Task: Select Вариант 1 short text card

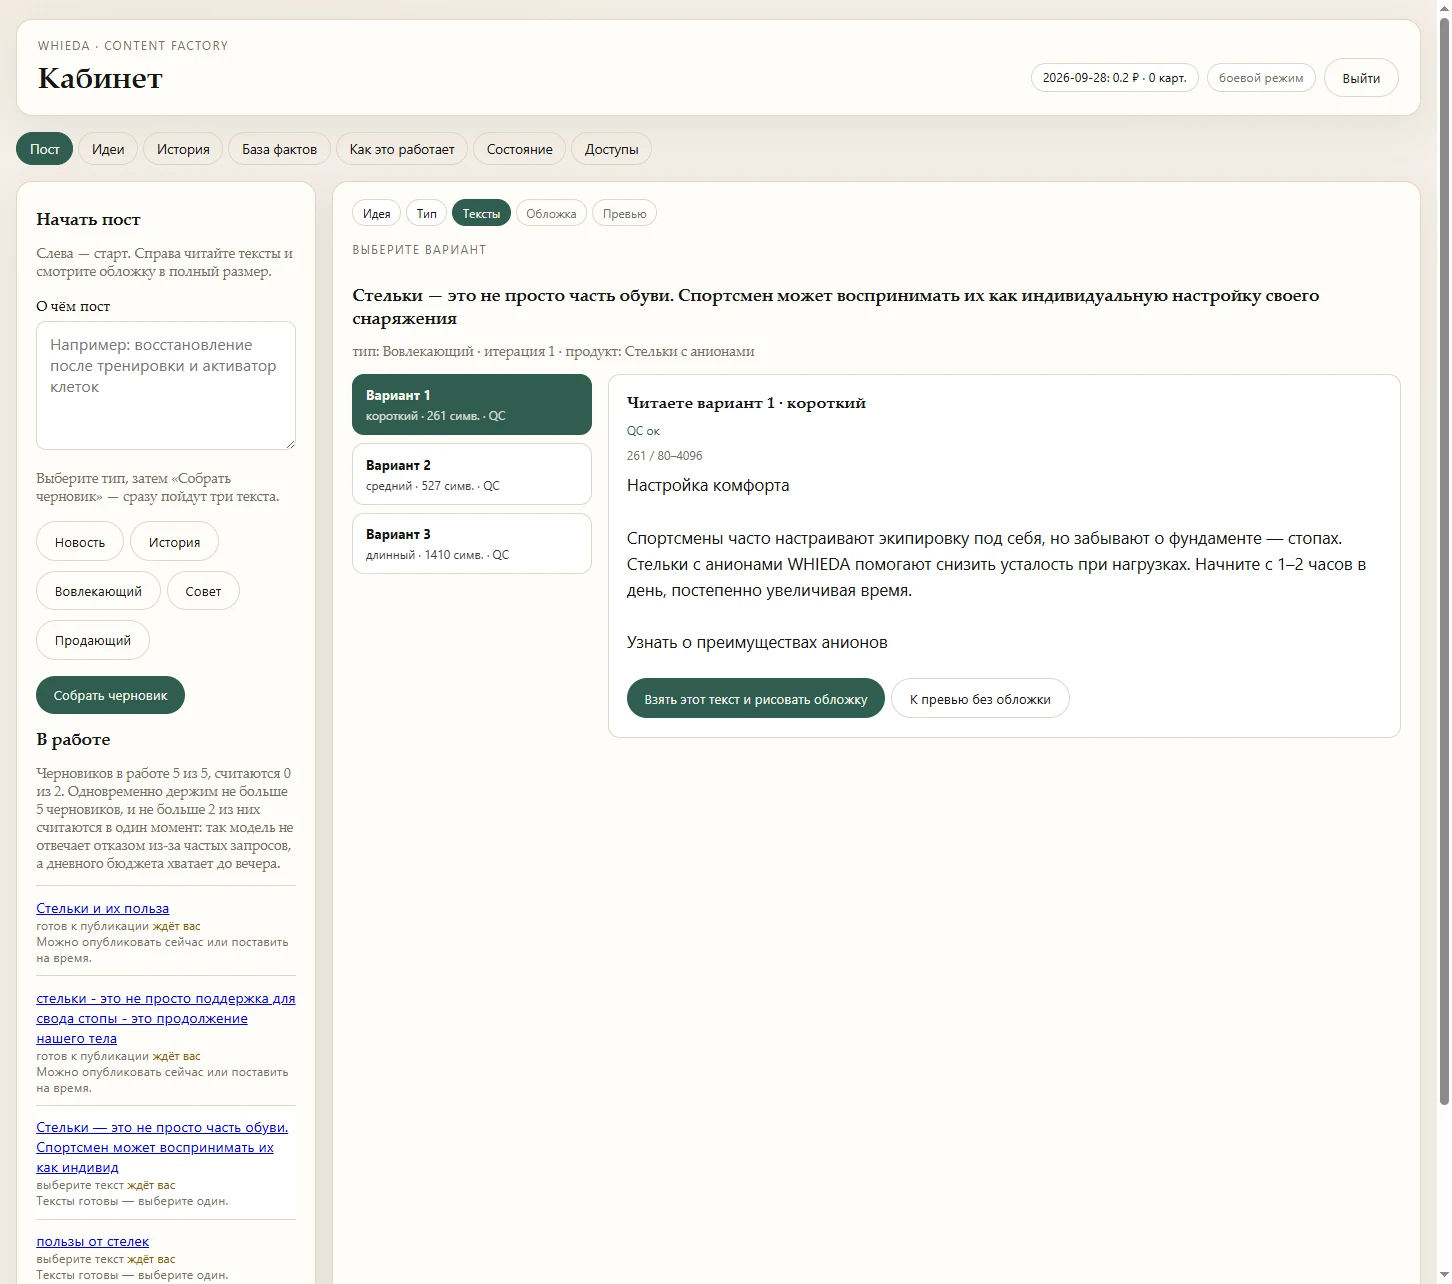Action: [472, 405]
